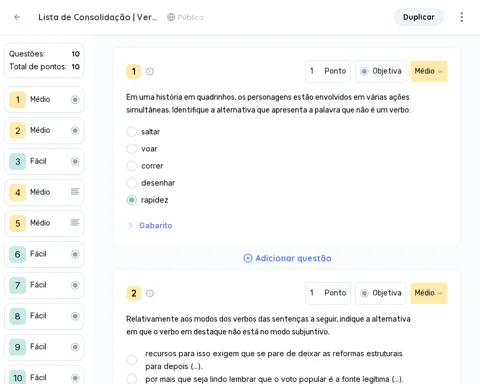Image resolution: width=480 pixels, height=384 pixels.
Task: Click the info icon beside question 1
Action: click(150, 71)
